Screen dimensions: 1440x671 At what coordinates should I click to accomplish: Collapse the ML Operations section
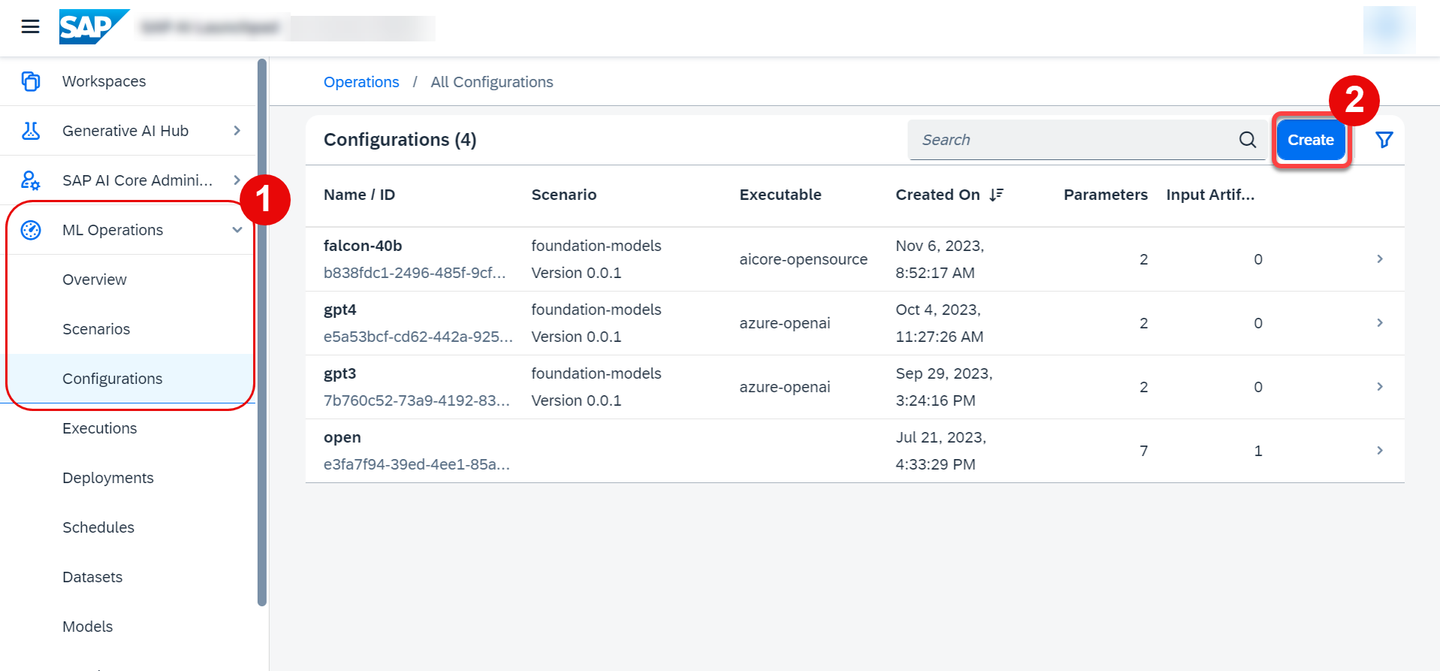coord(237,230)
